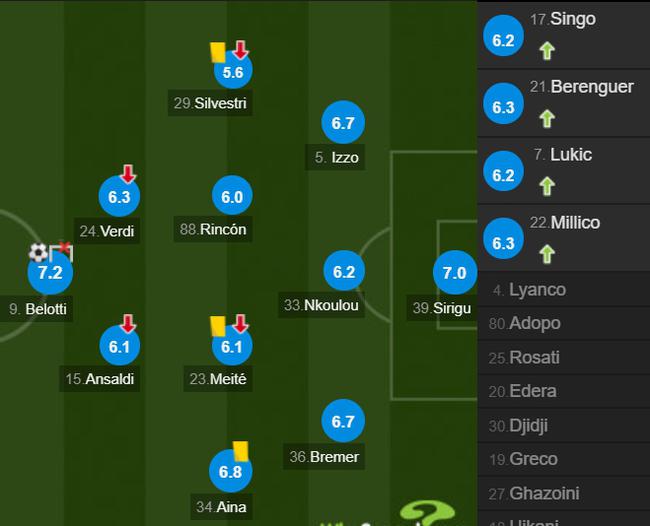Click the green arrow under Berenguer
The height and width of the screenshot is (526, 650).
547,119
